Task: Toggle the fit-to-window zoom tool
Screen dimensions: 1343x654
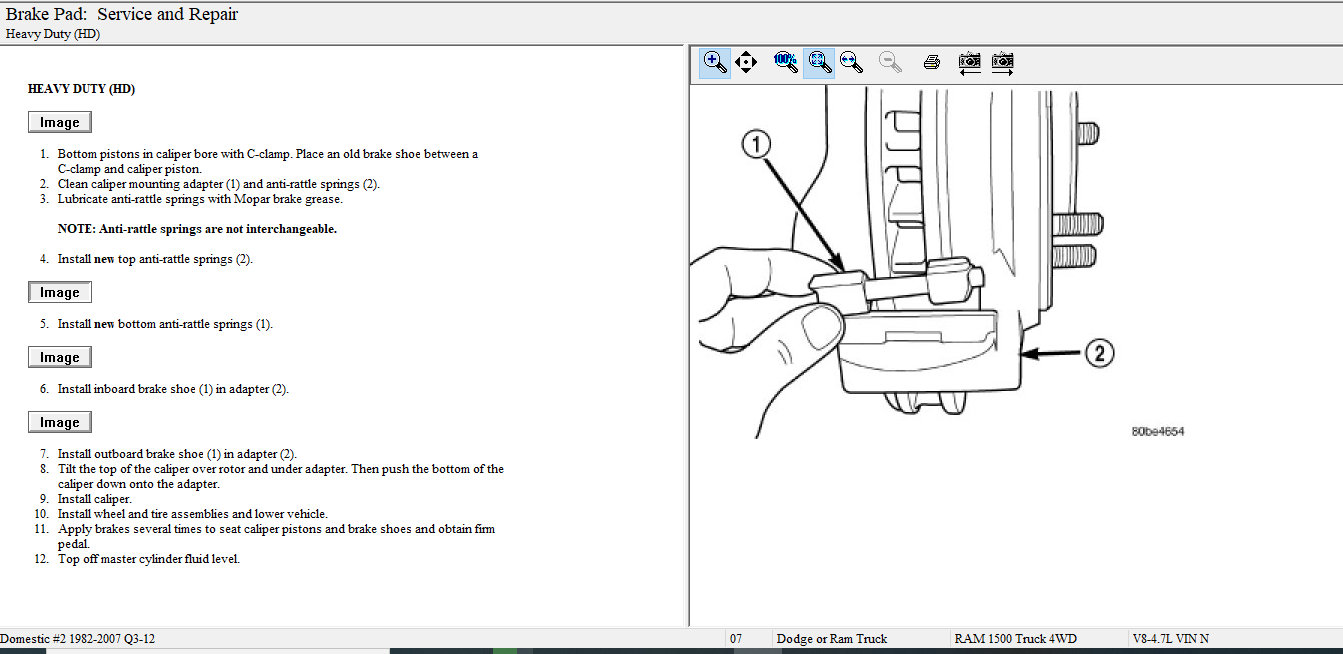Action: 819,63
